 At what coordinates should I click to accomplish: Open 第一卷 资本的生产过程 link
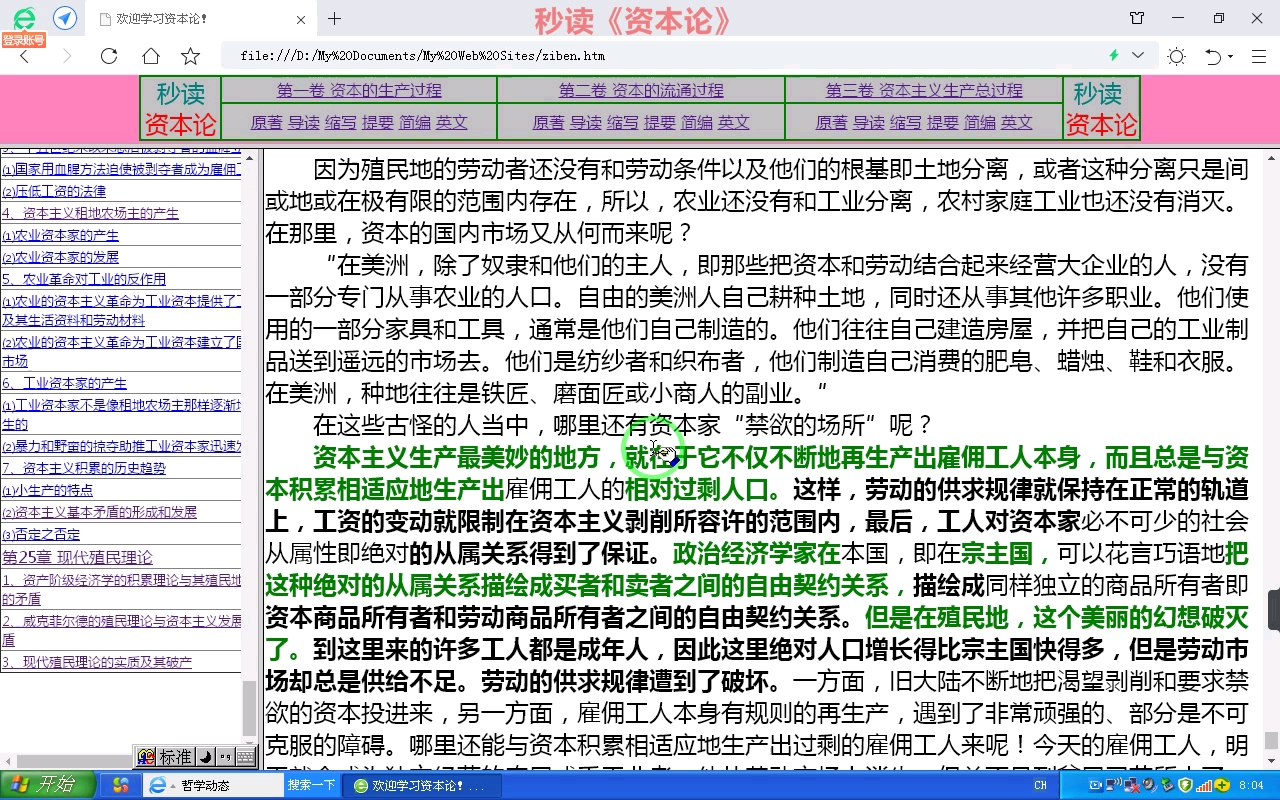coord(359,90)
